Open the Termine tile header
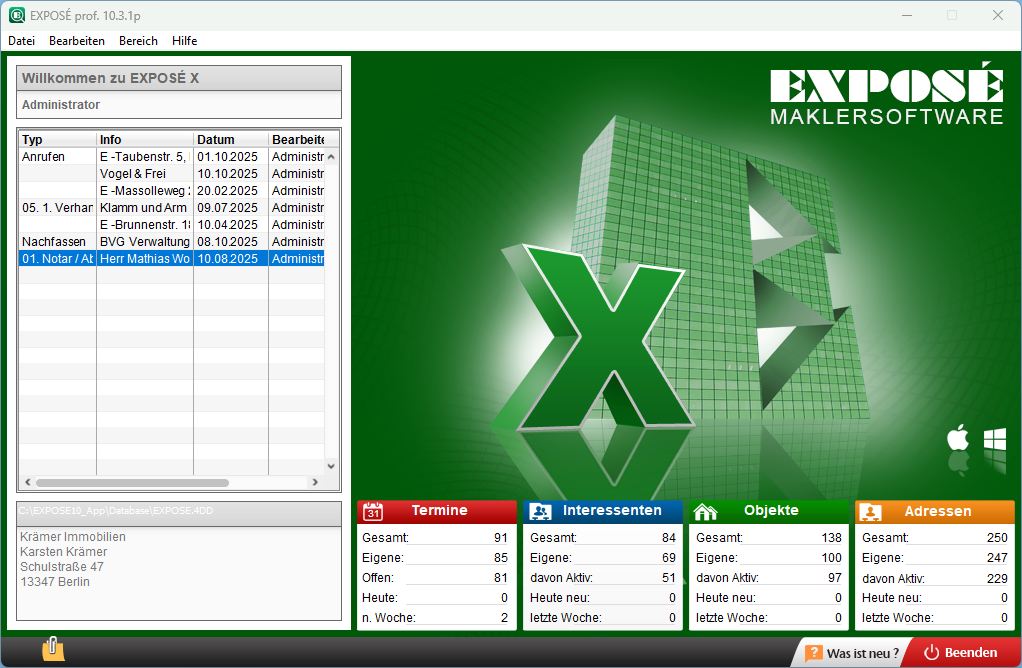This screenshot has width=1022, height=668. tap(439, 511)
